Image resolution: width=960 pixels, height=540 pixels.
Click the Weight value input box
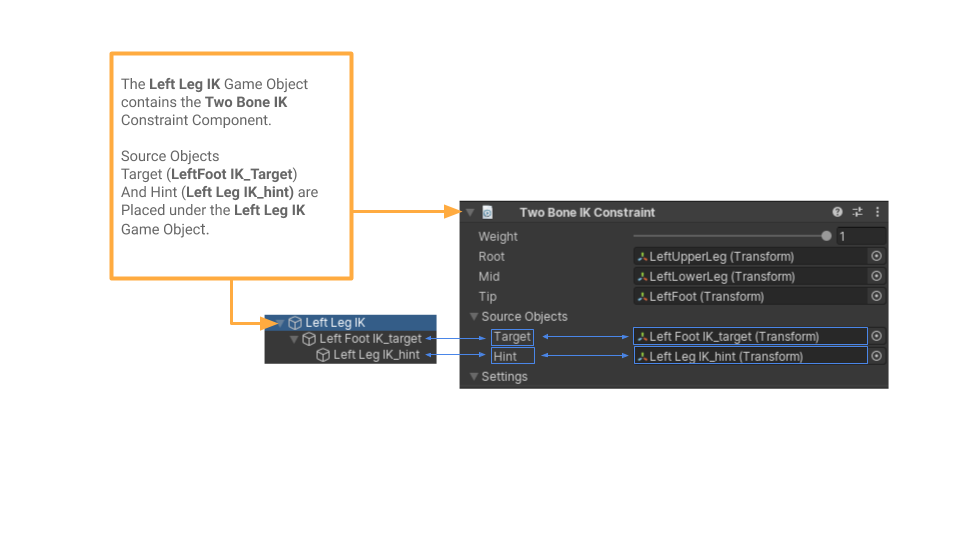[860, 236]
